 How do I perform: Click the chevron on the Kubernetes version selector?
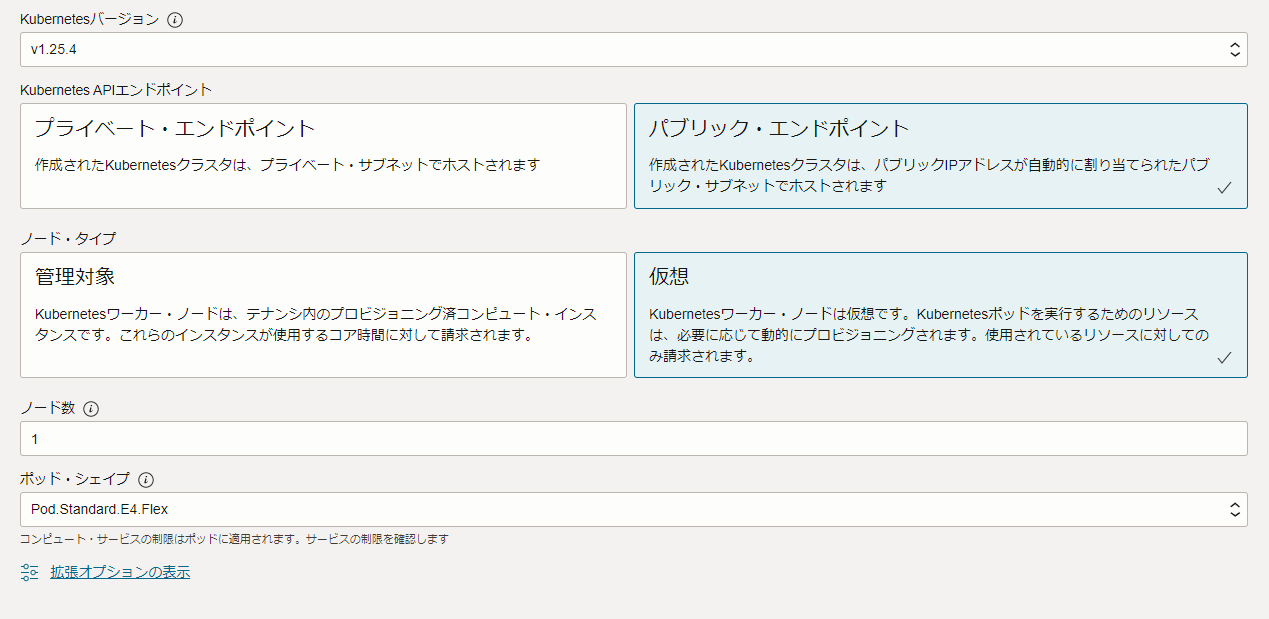1236,49
